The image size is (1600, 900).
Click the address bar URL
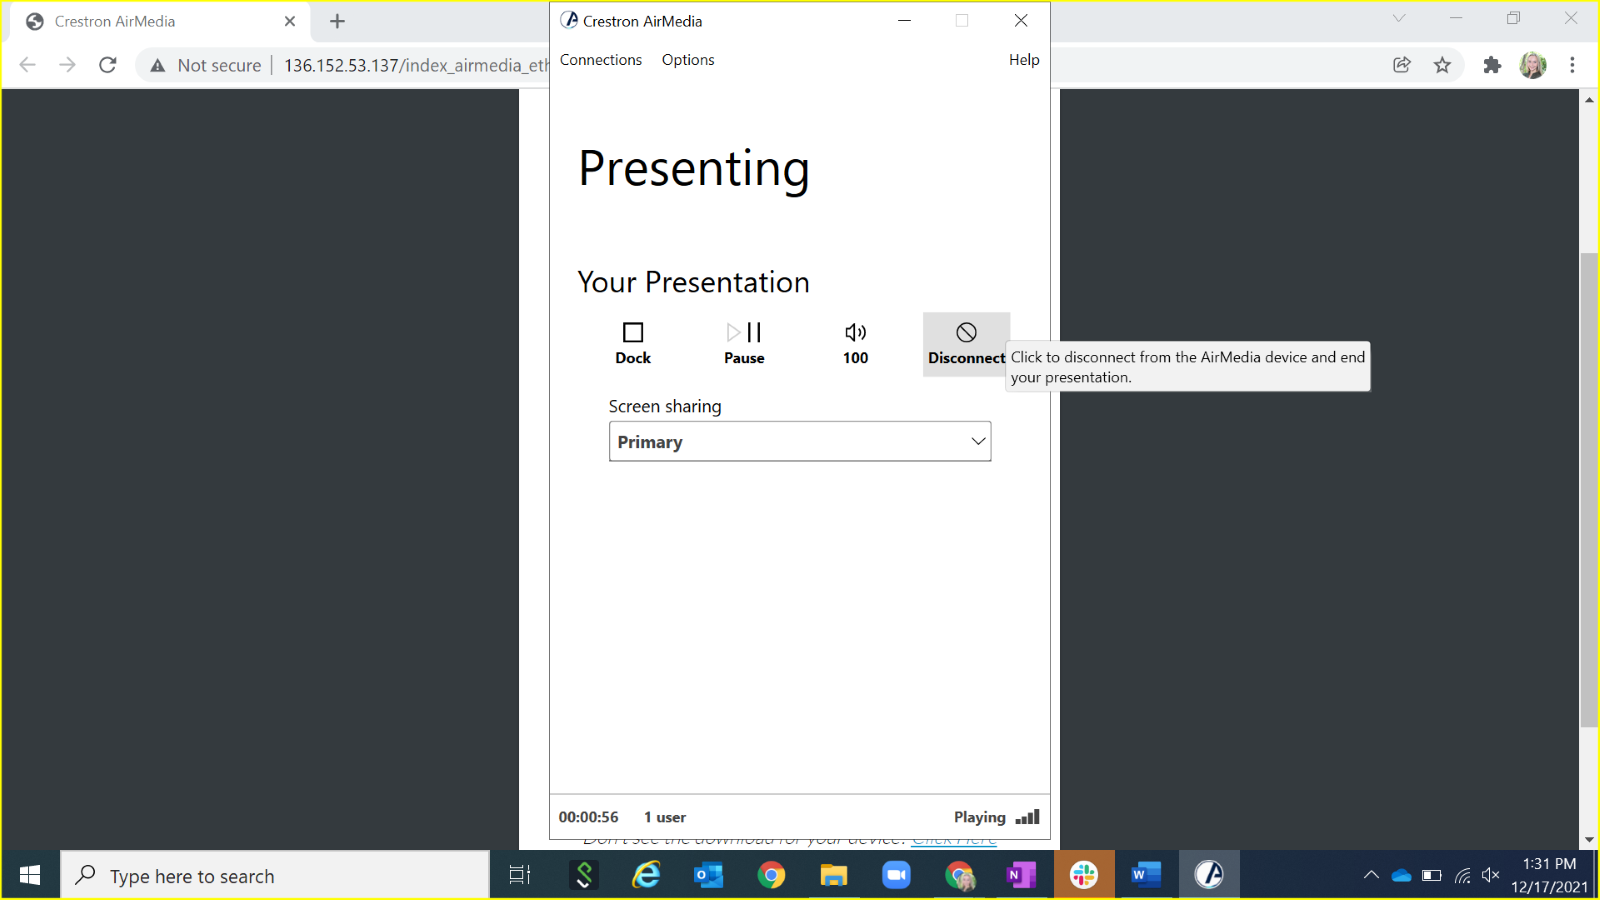pyautogui.click(x=416, y=65)
